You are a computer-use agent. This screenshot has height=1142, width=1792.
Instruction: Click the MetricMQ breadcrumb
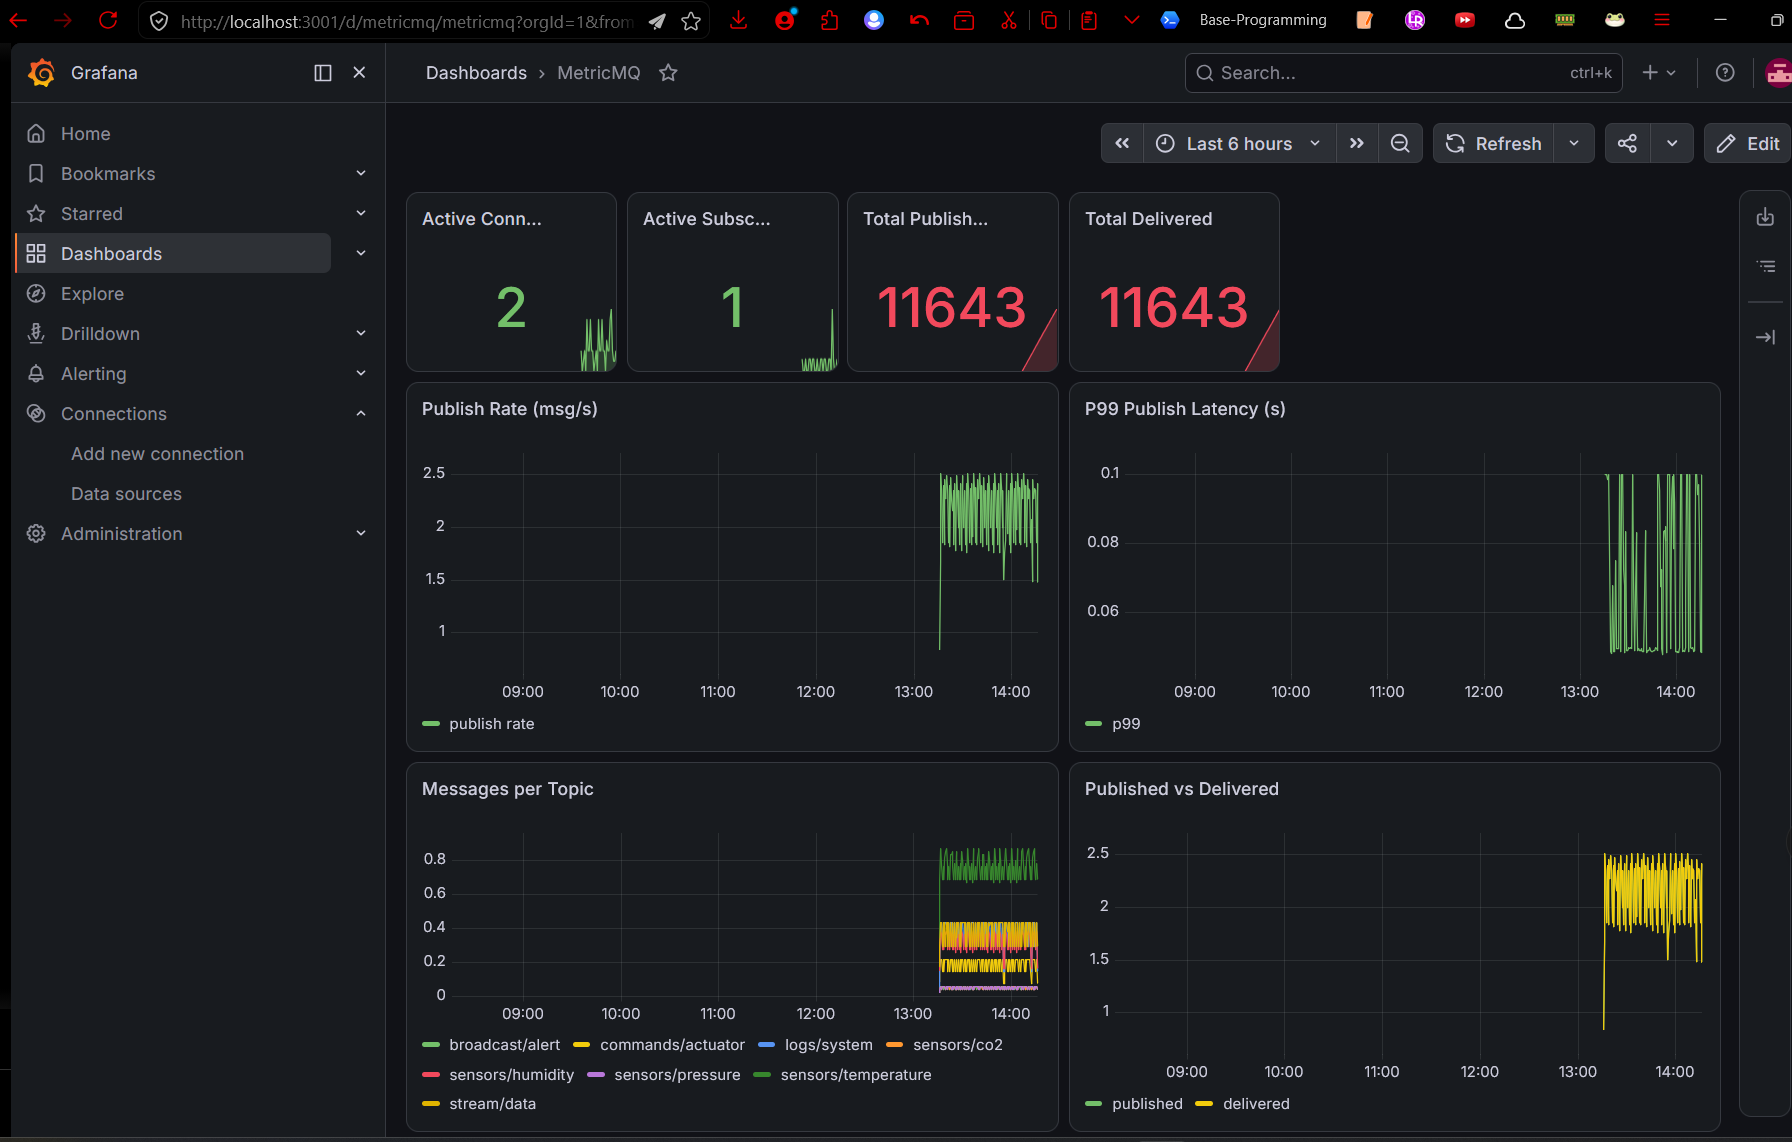click(x=598, y=73)
